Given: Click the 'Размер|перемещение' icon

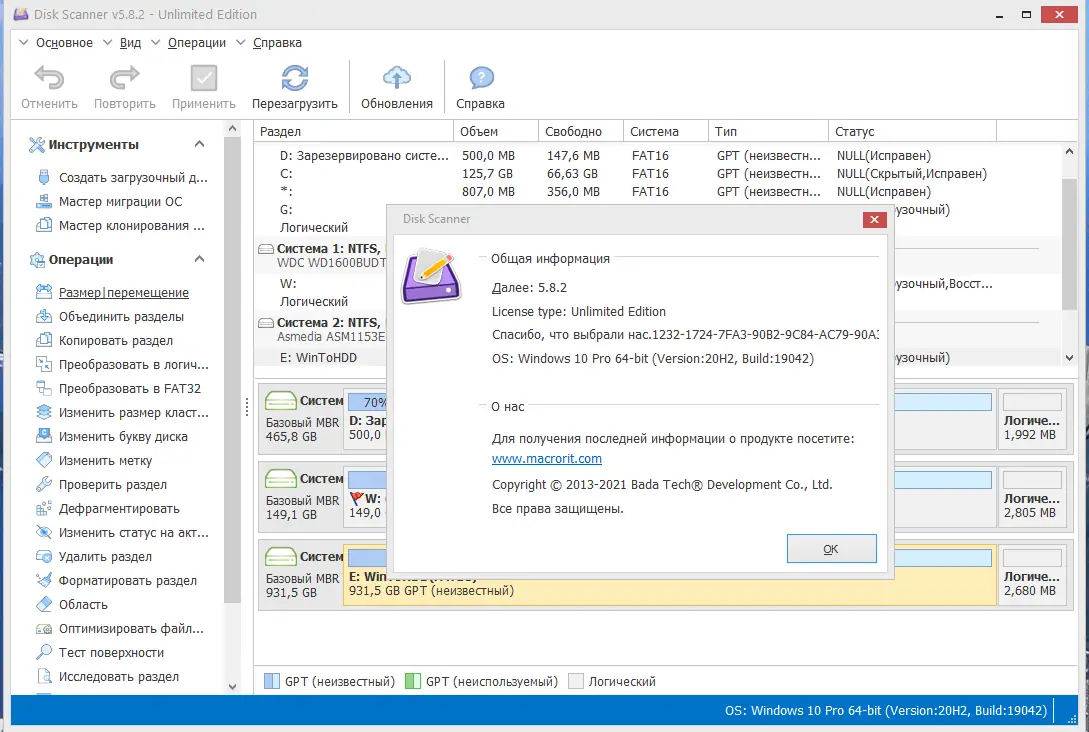Looking at the screenshot, I should (x=44, y=292).
